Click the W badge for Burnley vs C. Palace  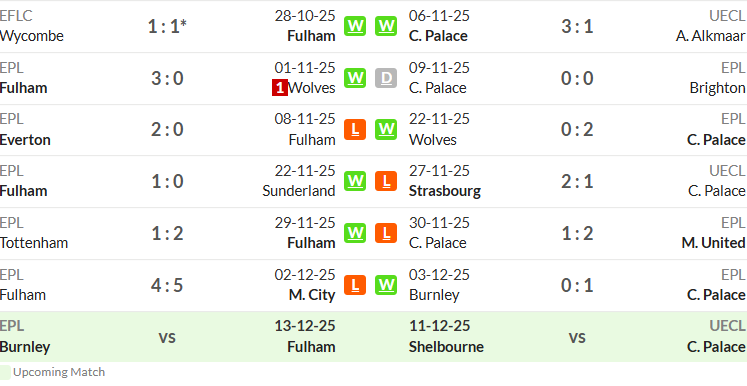pos(386,285)
